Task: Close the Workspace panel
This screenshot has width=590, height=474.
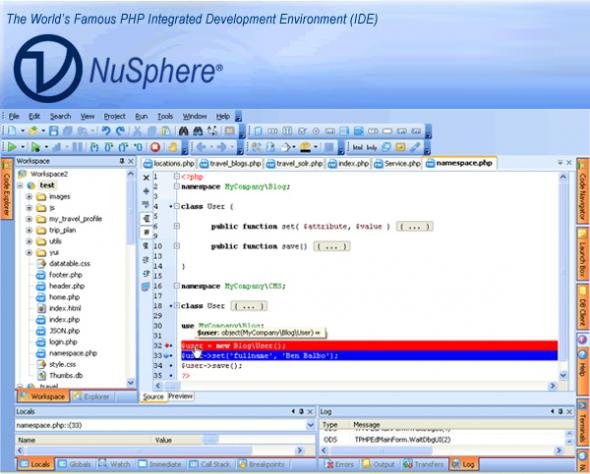Action: pyautogui.click(x=131, y=161)
